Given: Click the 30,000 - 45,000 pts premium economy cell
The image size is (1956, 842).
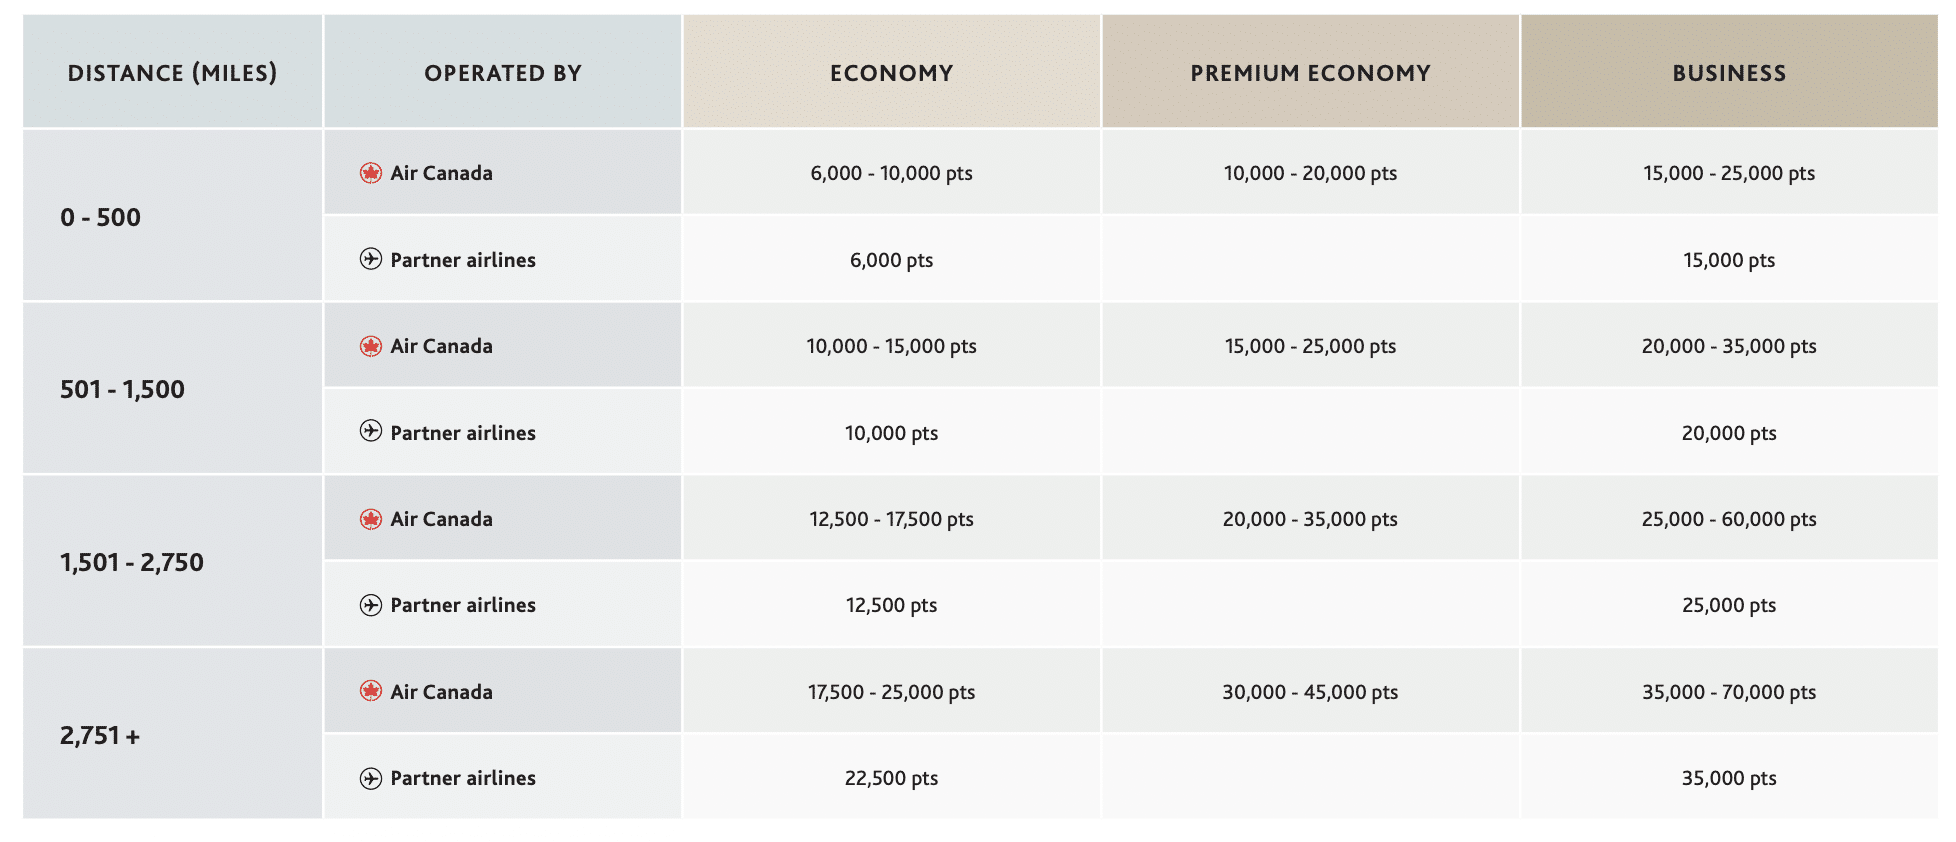Looking at the screenshot, I should point(1310,692).
